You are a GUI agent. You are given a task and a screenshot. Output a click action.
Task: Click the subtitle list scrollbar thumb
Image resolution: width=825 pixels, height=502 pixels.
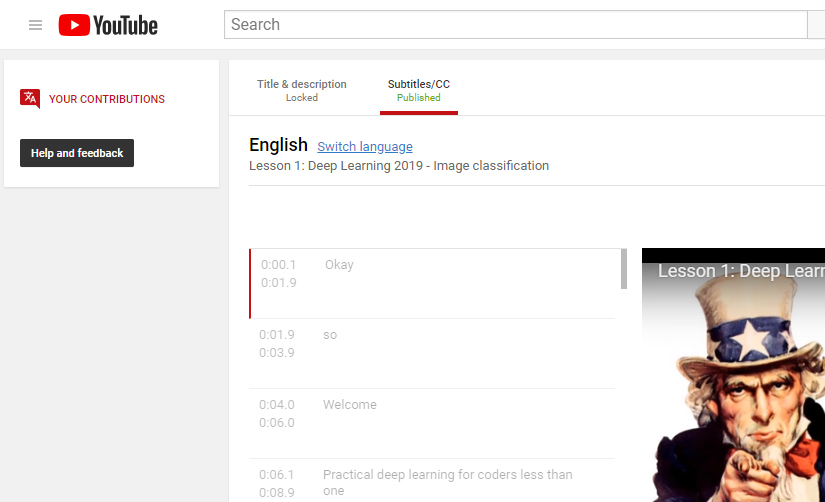(x=624, y=269)
